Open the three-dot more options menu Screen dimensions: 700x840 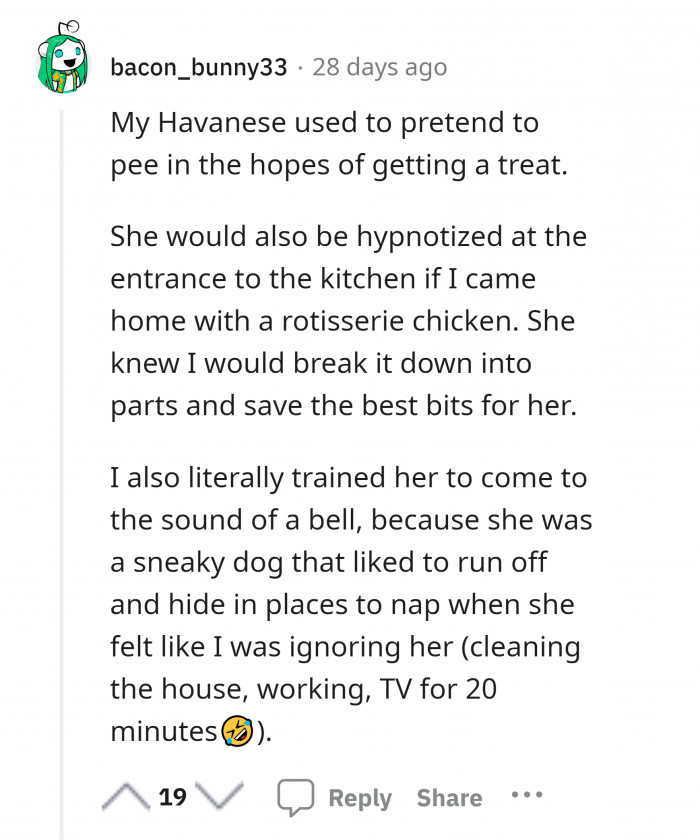(526, 797)
